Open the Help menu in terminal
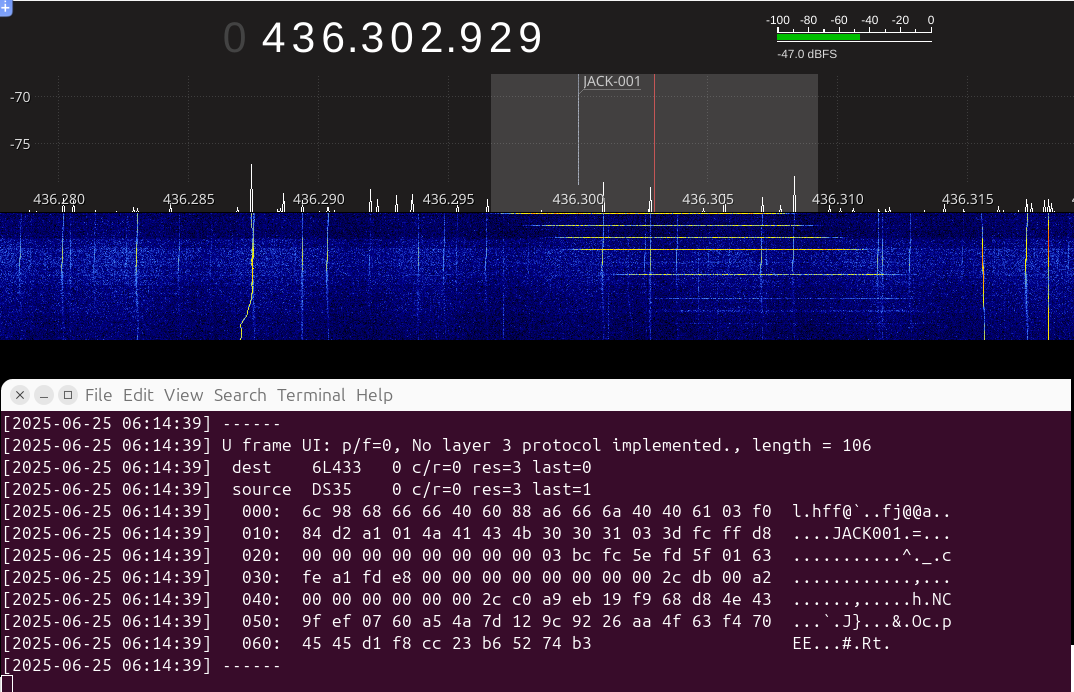The image size is (1074, 692). click(374, 395)
